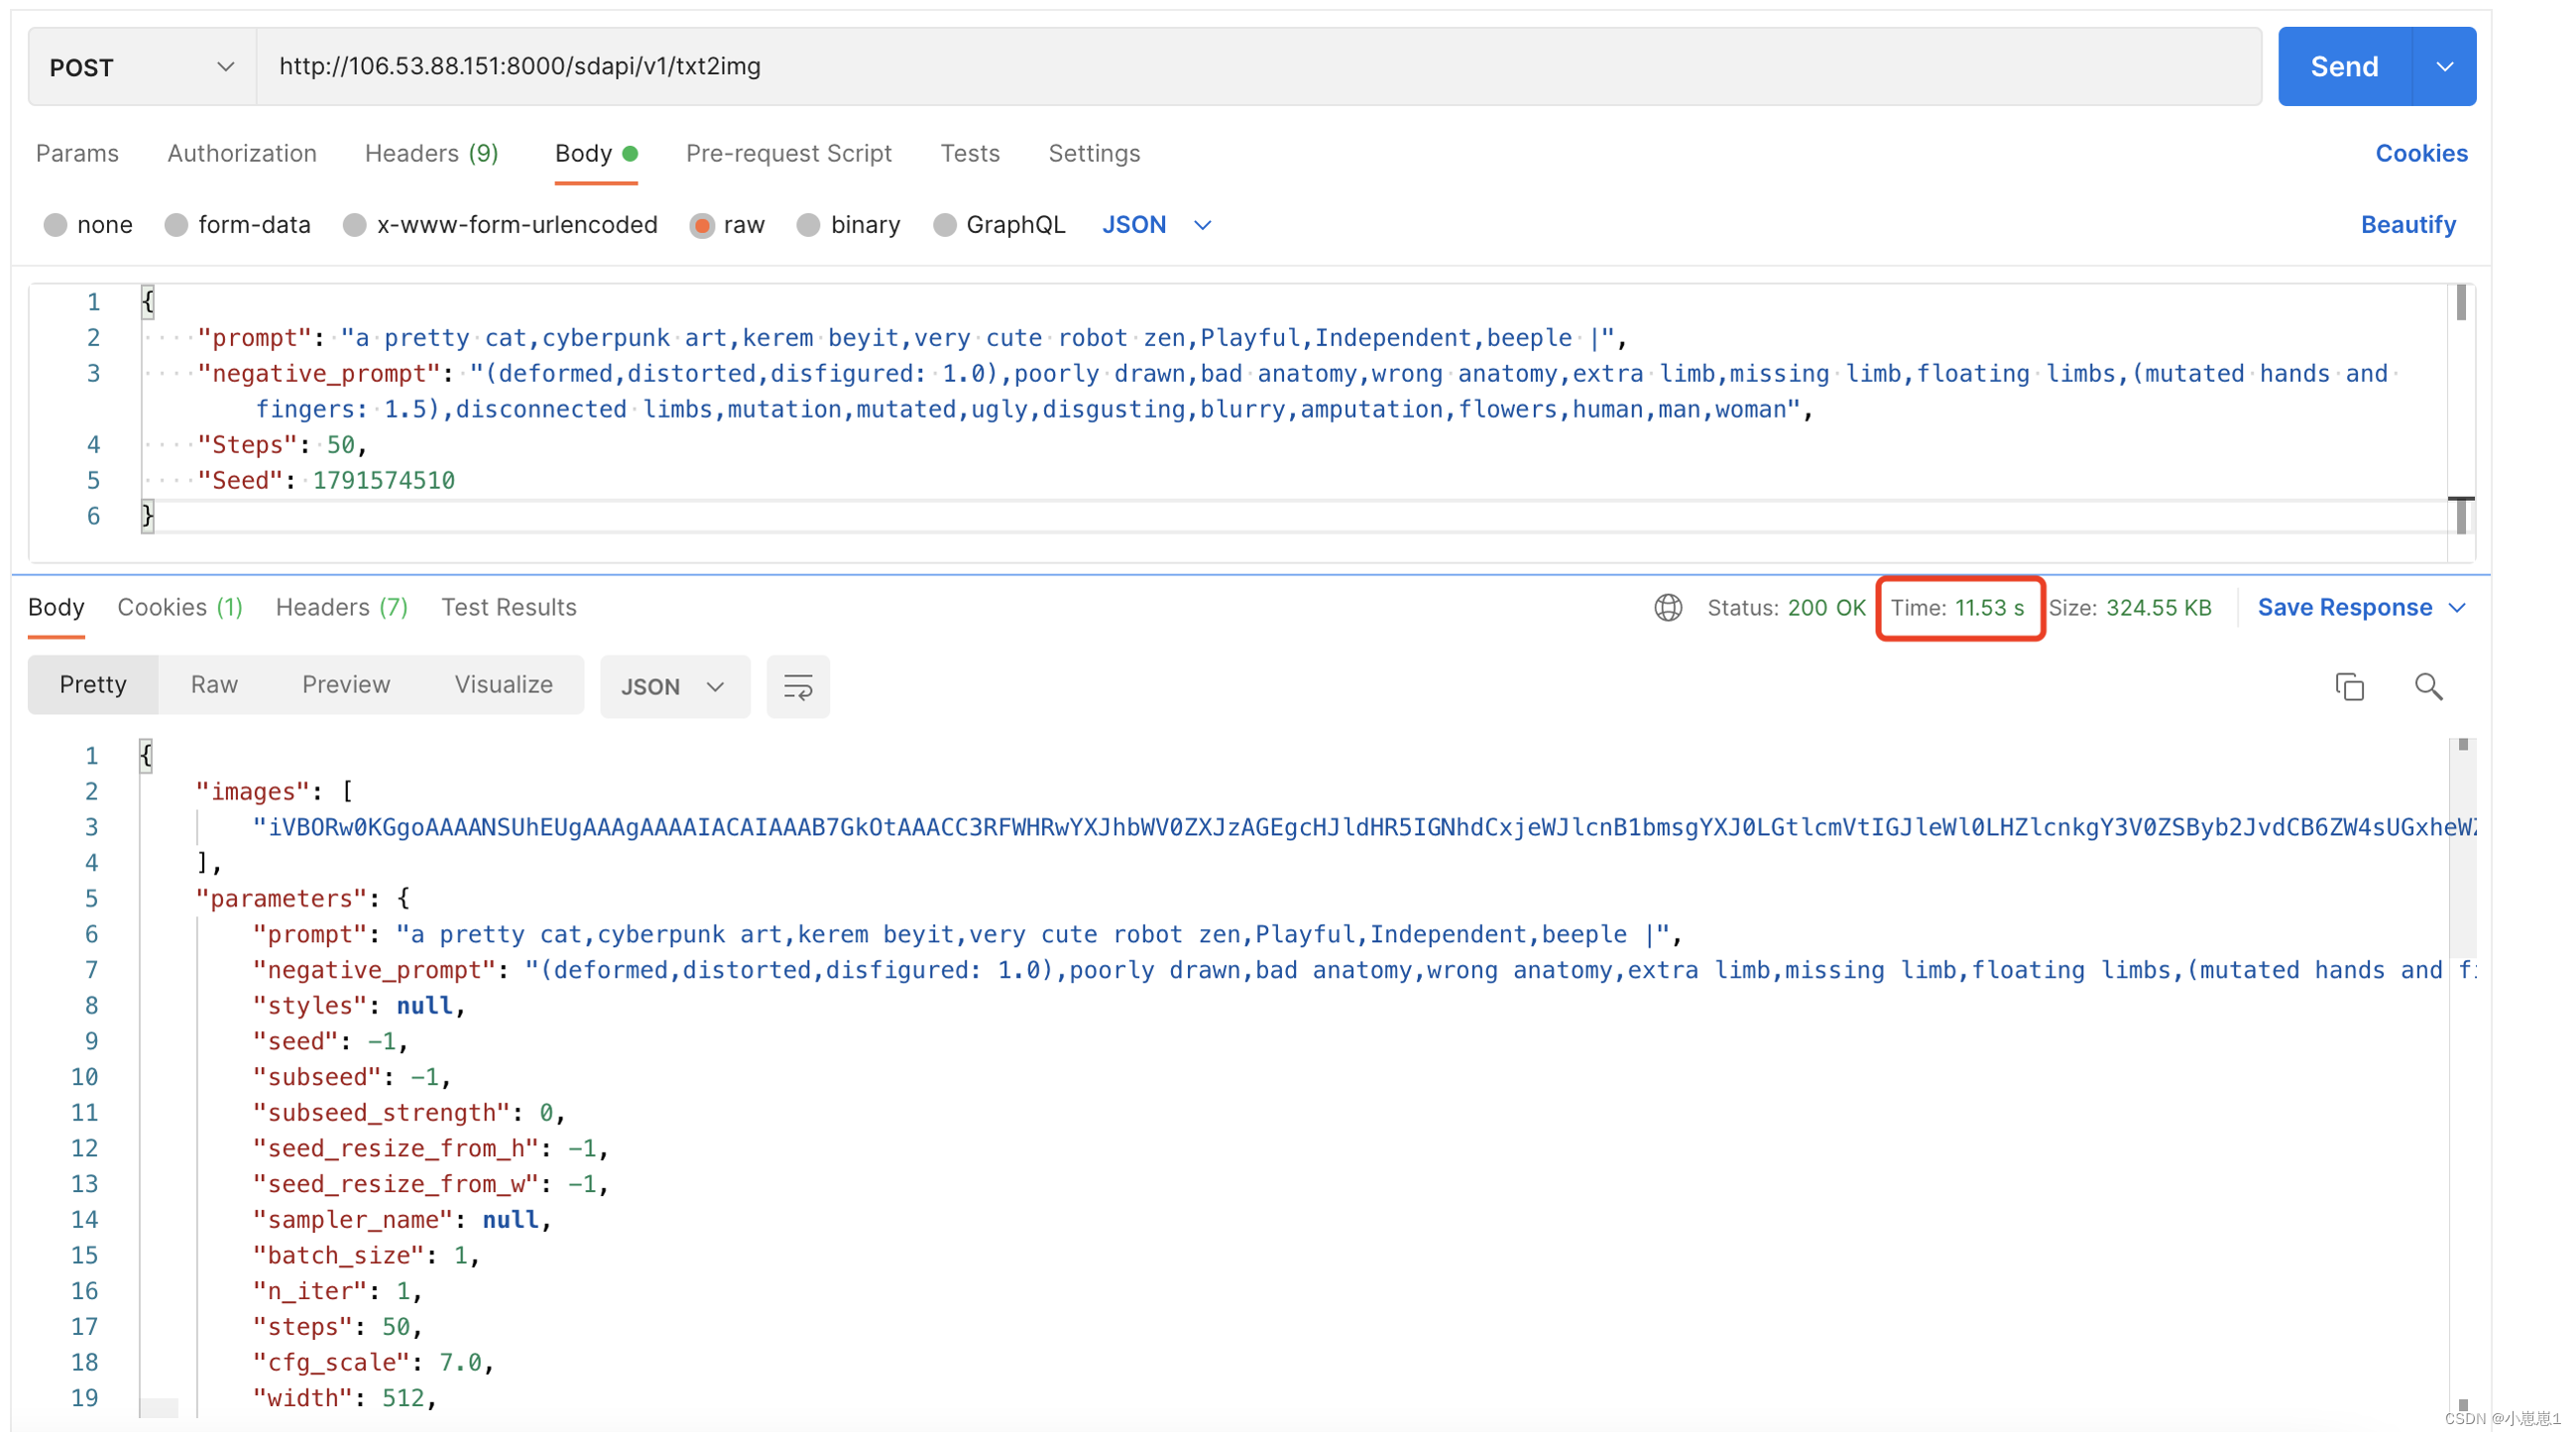Viewport: 2576px width, 1436px height.
Task: Click the dropdown arrow next to Send button
Action: pos(2443,67)
